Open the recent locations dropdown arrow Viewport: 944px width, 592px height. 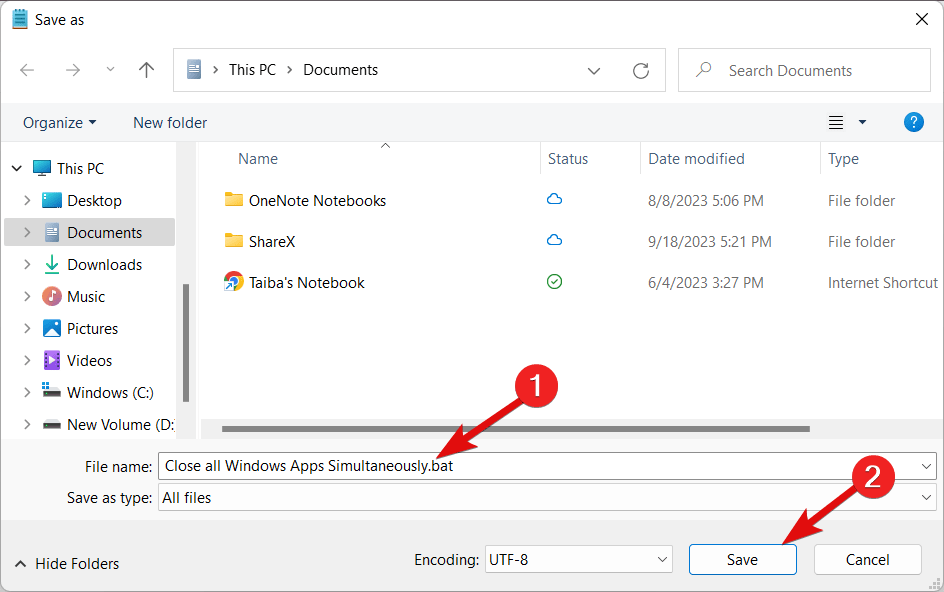(x=110, y=70)
